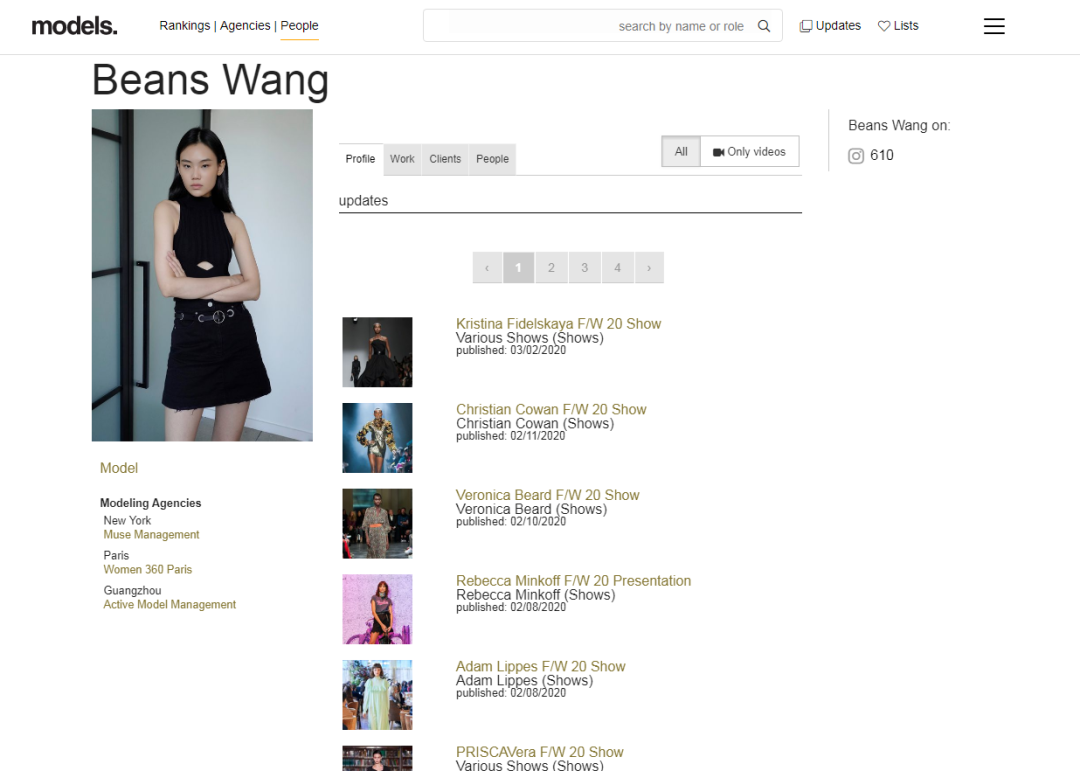1080x771 pixels.
Task: Select page 1 in pagination
Action: [x=519, y=267]
